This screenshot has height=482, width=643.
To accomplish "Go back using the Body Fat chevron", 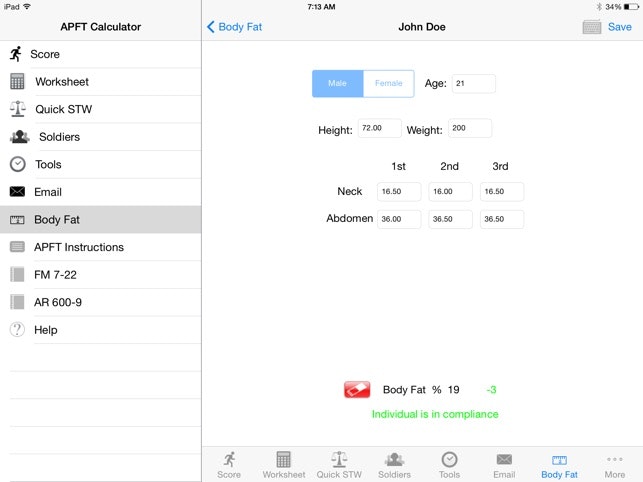I will point(235,27).
